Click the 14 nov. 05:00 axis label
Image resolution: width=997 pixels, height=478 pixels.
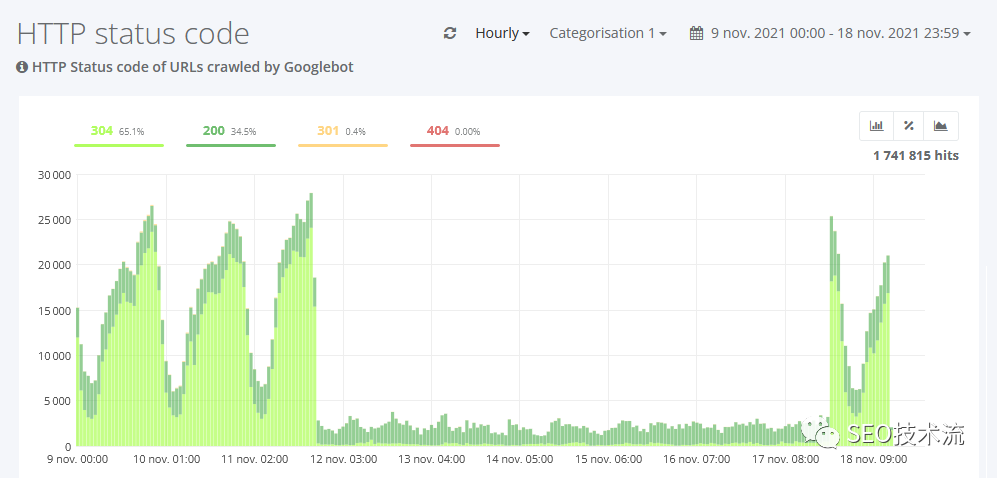[x=519, y=460]
